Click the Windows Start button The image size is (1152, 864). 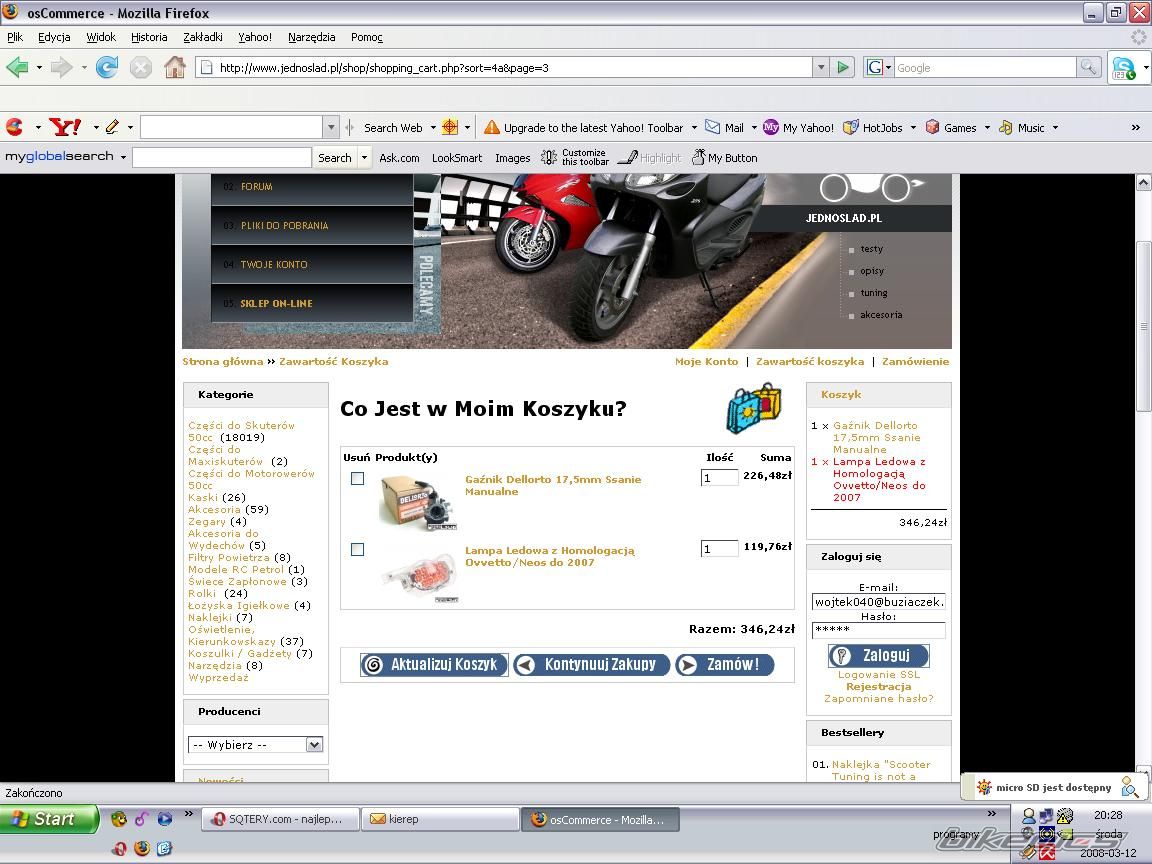[x=49, y=819]
